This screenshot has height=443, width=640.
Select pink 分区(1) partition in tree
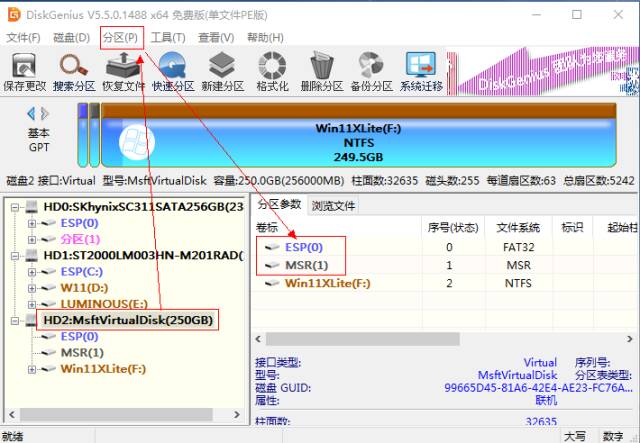[80, 239]
